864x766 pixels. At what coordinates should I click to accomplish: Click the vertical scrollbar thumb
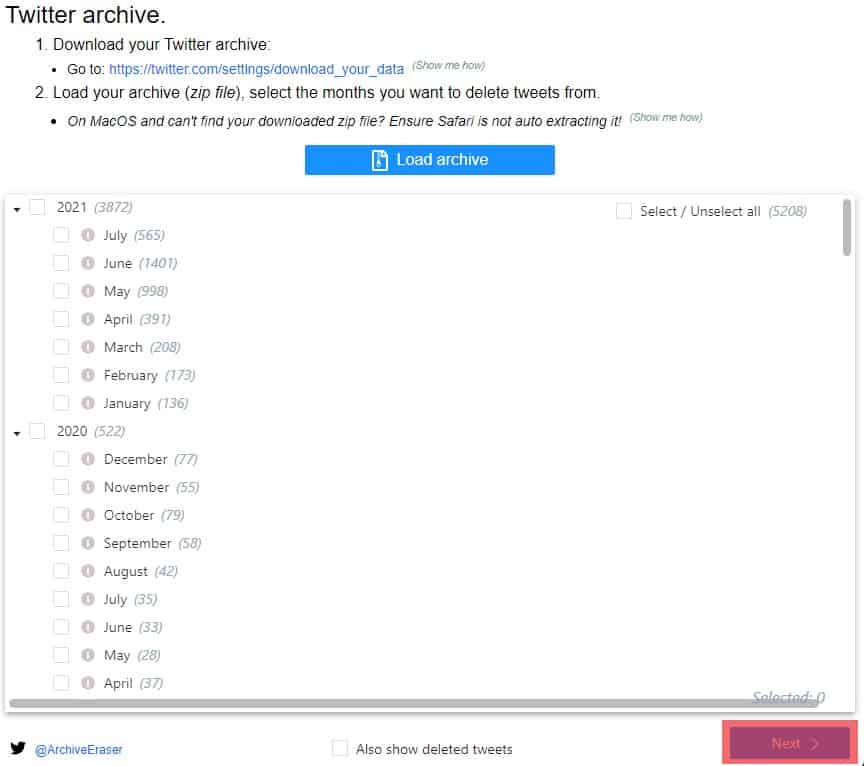(846, 228)
